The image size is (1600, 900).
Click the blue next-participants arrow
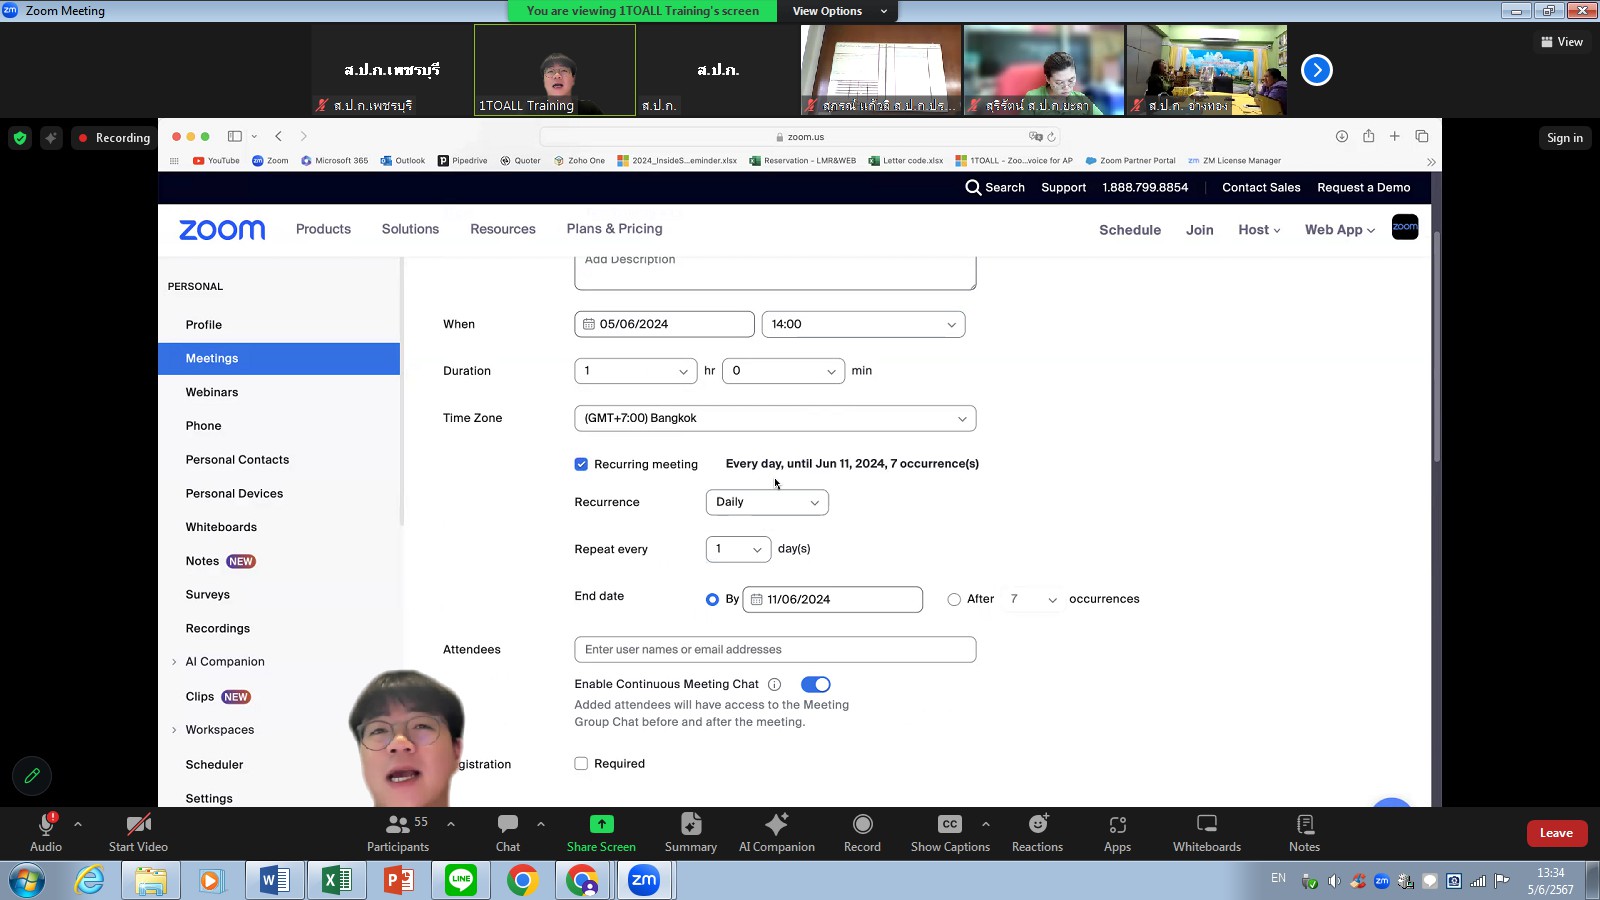(x=1317, y=70)
